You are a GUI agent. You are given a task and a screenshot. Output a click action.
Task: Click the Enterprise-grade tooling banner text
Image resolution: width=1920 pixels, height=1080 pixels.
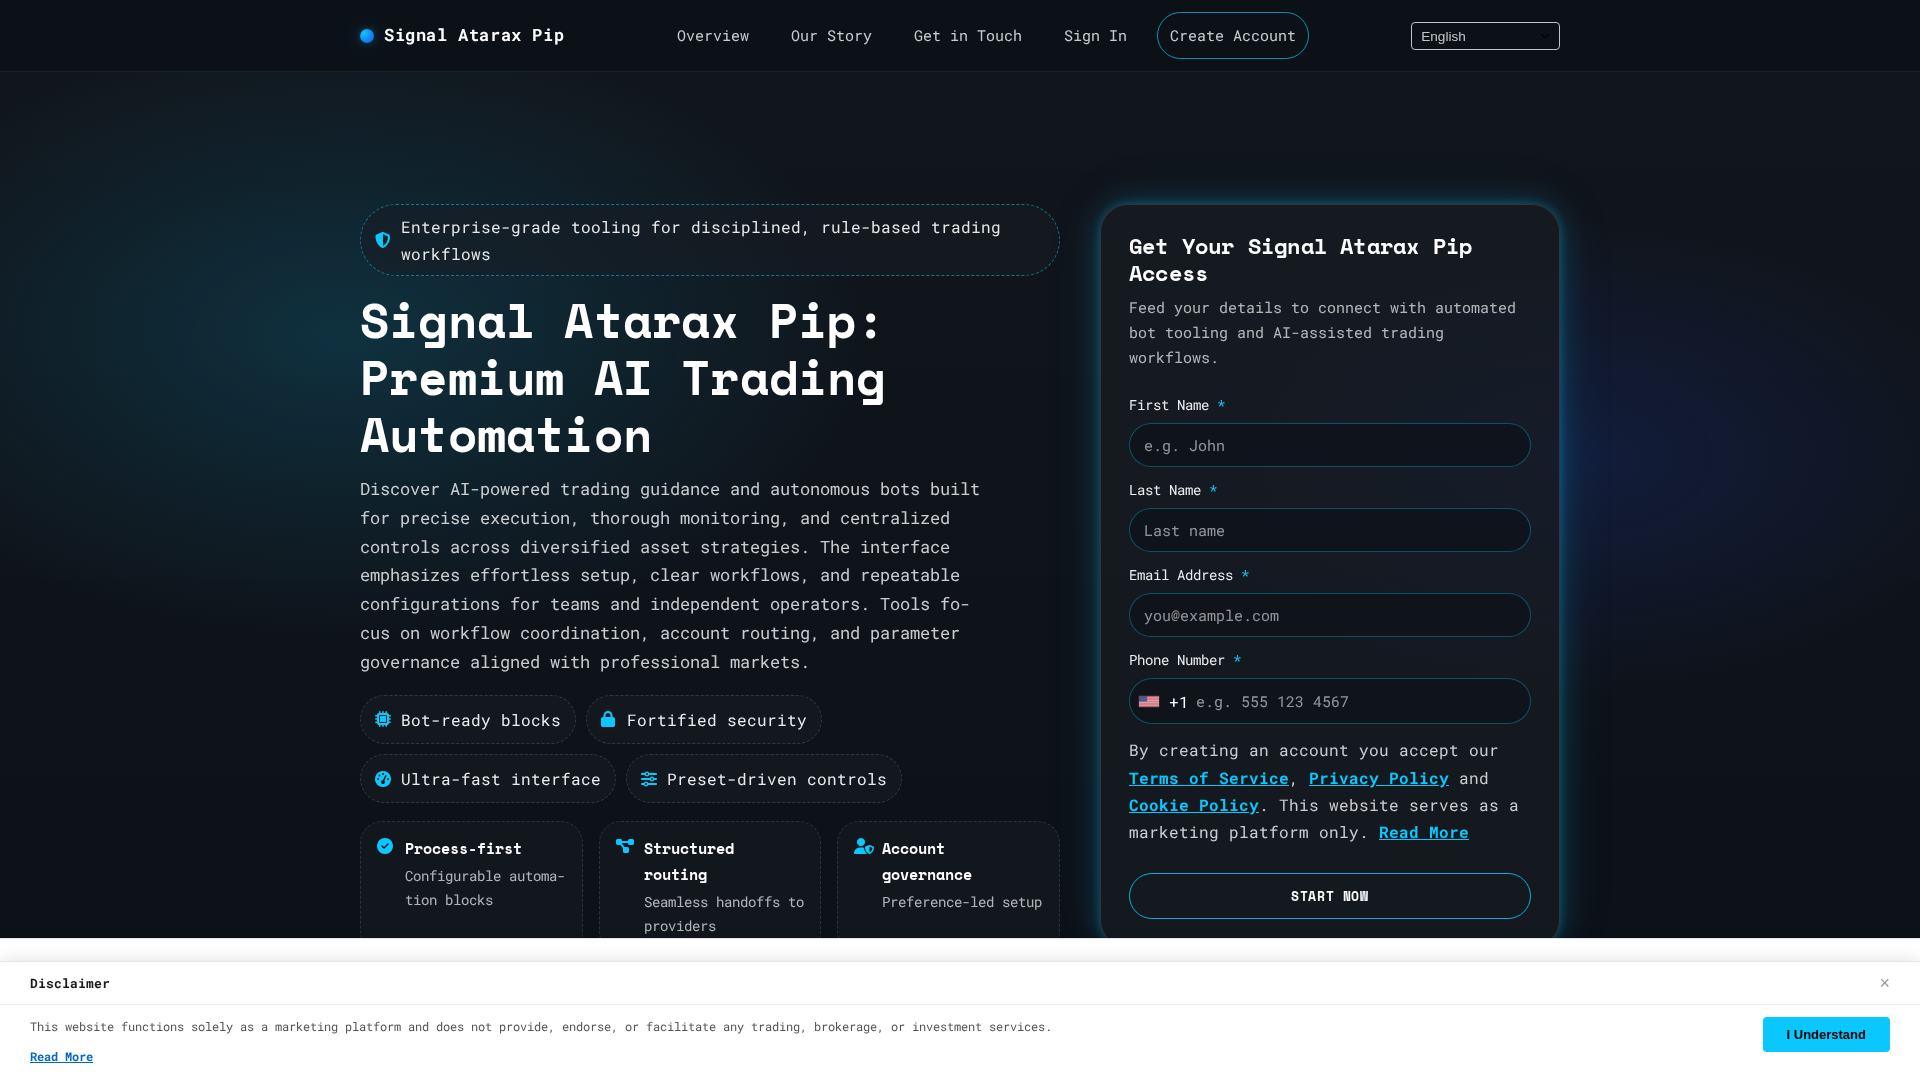click(701, 240)
